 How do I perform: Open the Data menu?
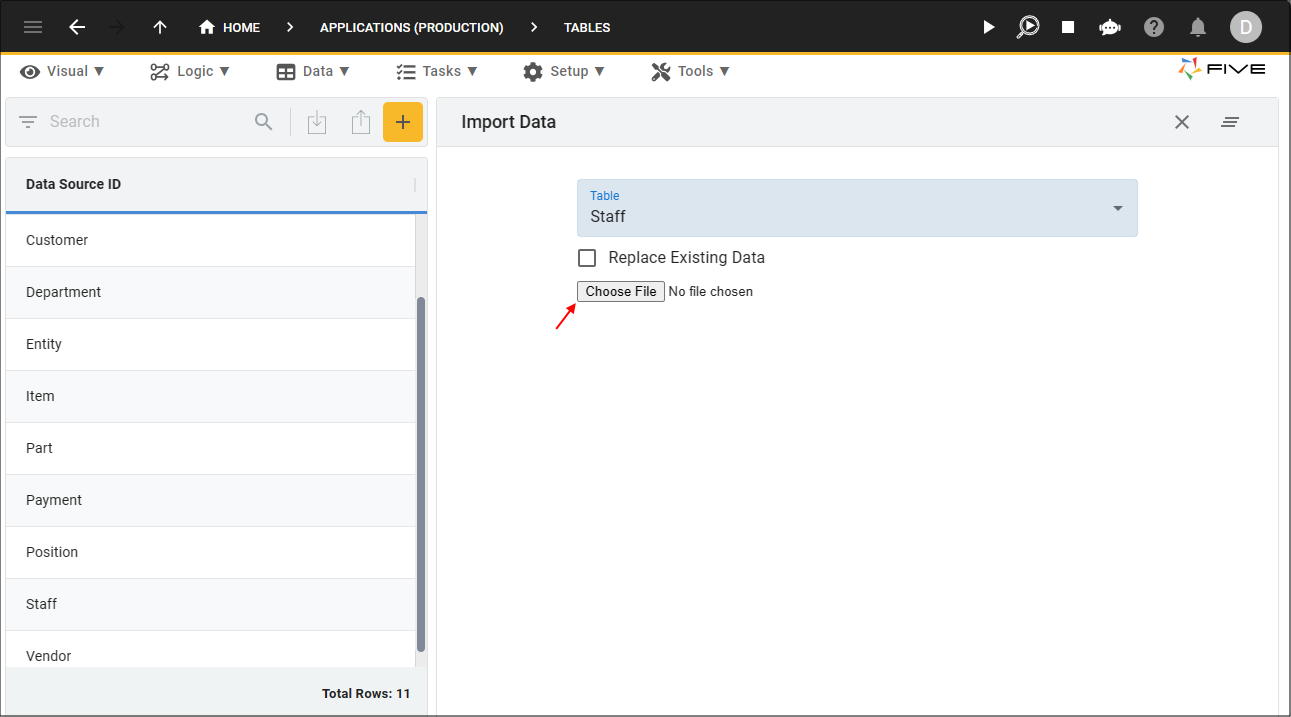pyautogui.click(x=313, y=71)
